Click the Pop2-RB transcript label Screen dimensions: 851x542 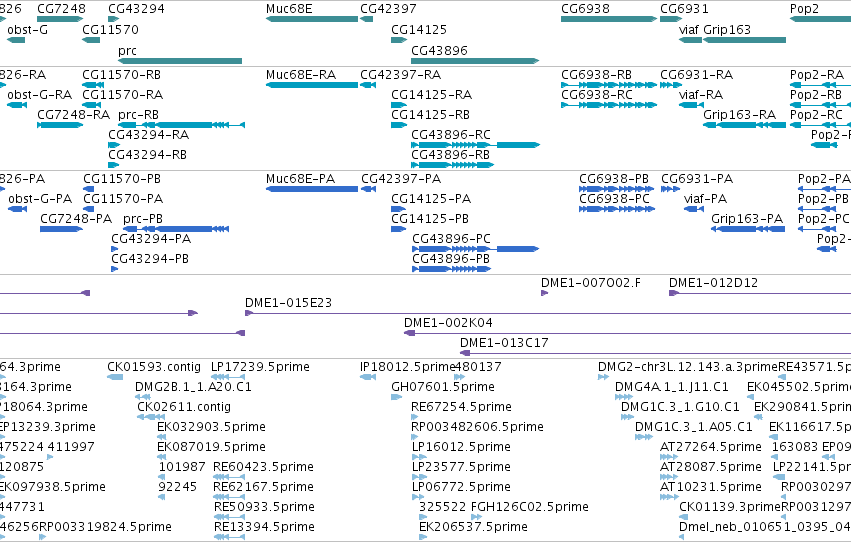(816, 94)
